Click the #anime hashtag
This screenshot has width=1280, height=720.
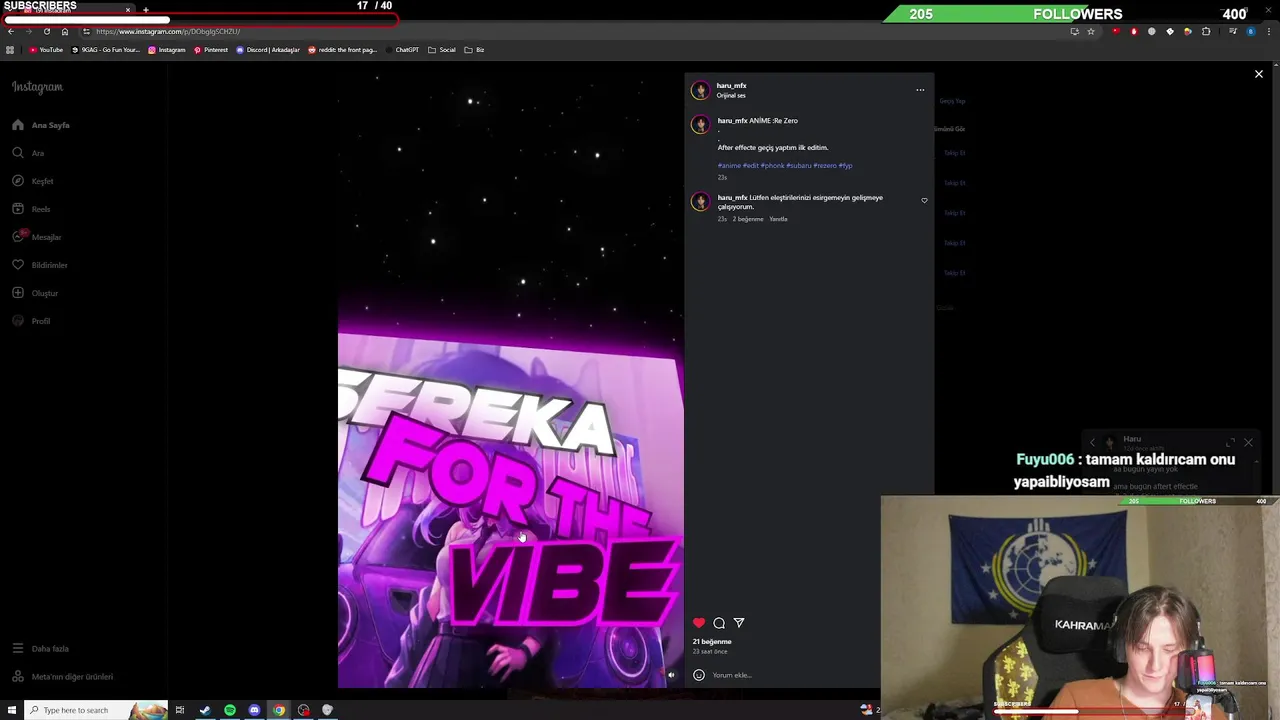coord(729,166)
